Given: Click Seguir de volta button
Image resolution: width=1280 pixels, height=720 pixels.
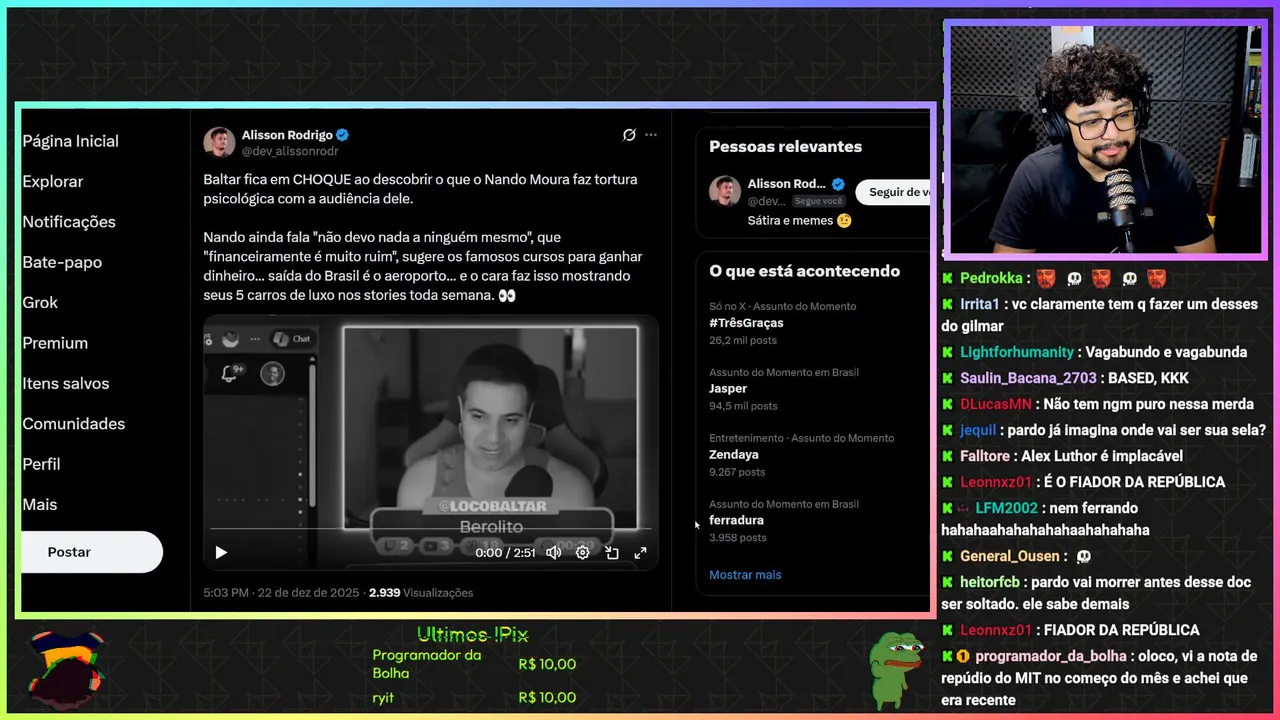Looking at the screenshot, I should click(893, 192).
